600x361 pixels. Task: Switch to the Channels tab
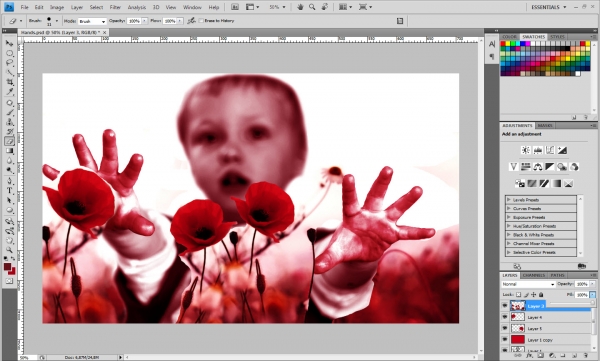click(533, 275)
